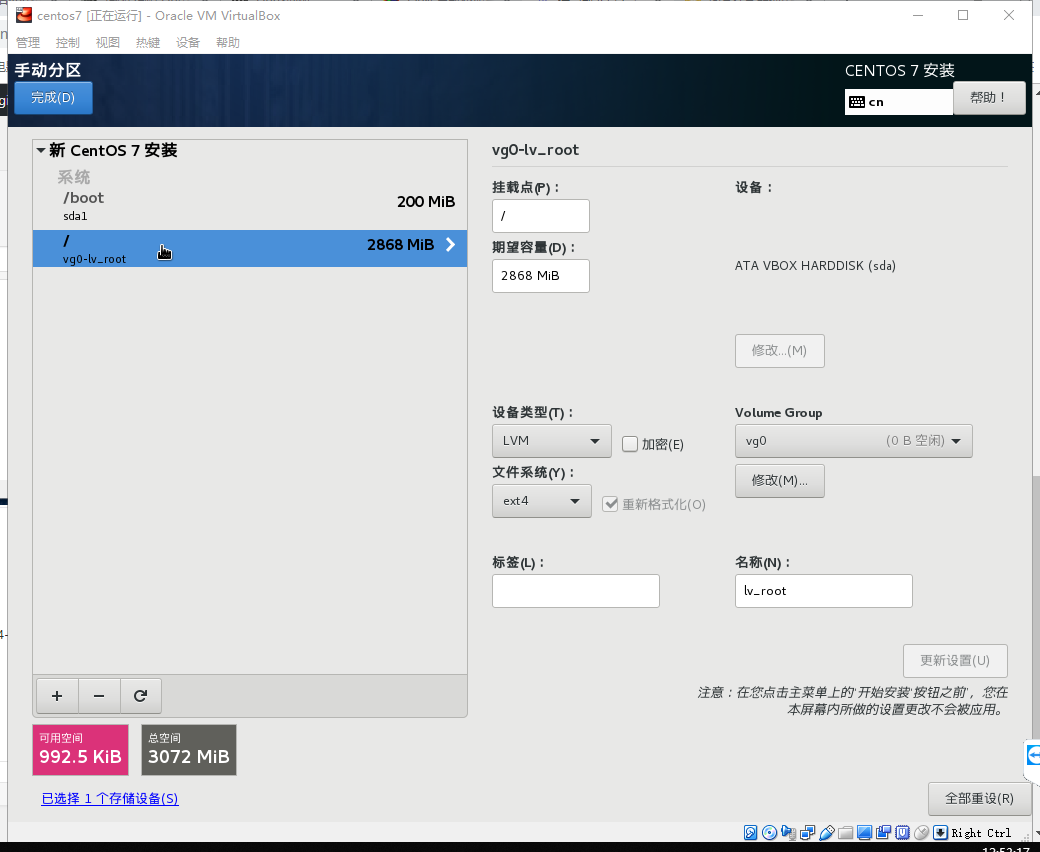Click the 200 MiB size of /boot
The height and width of the screenshot is (852, 1040).
[x=426, y=202]
